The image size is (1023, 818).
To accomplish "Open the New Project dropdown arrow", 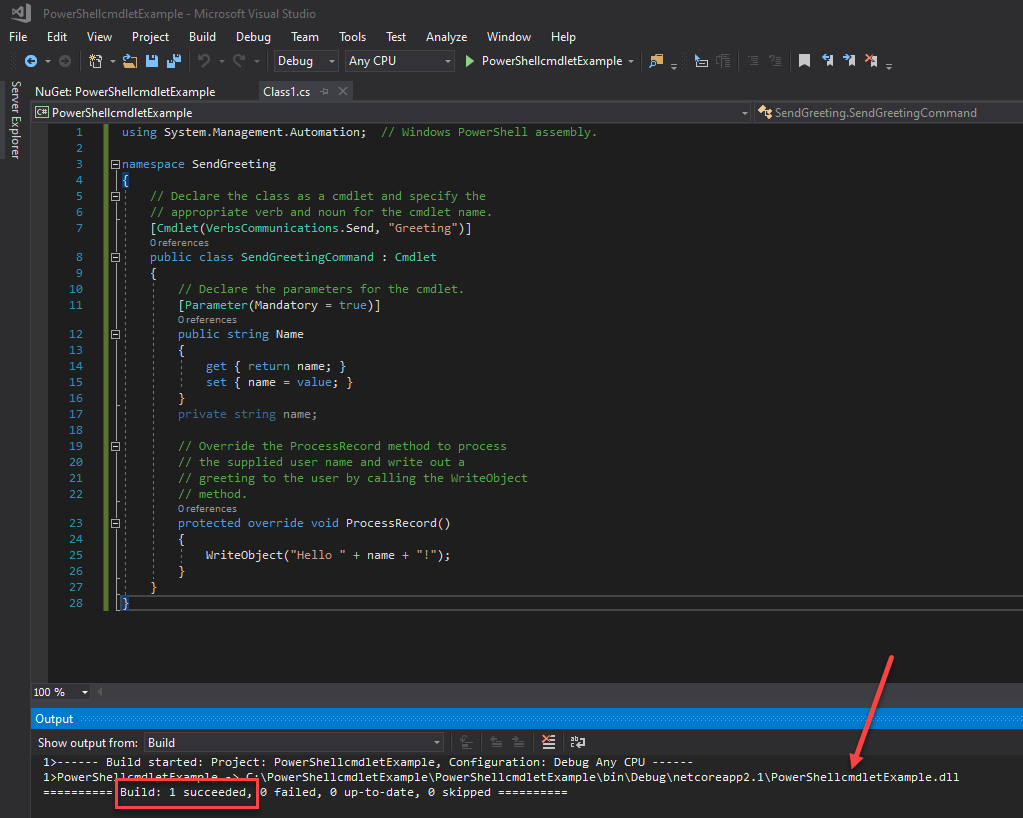I will 113,61.
